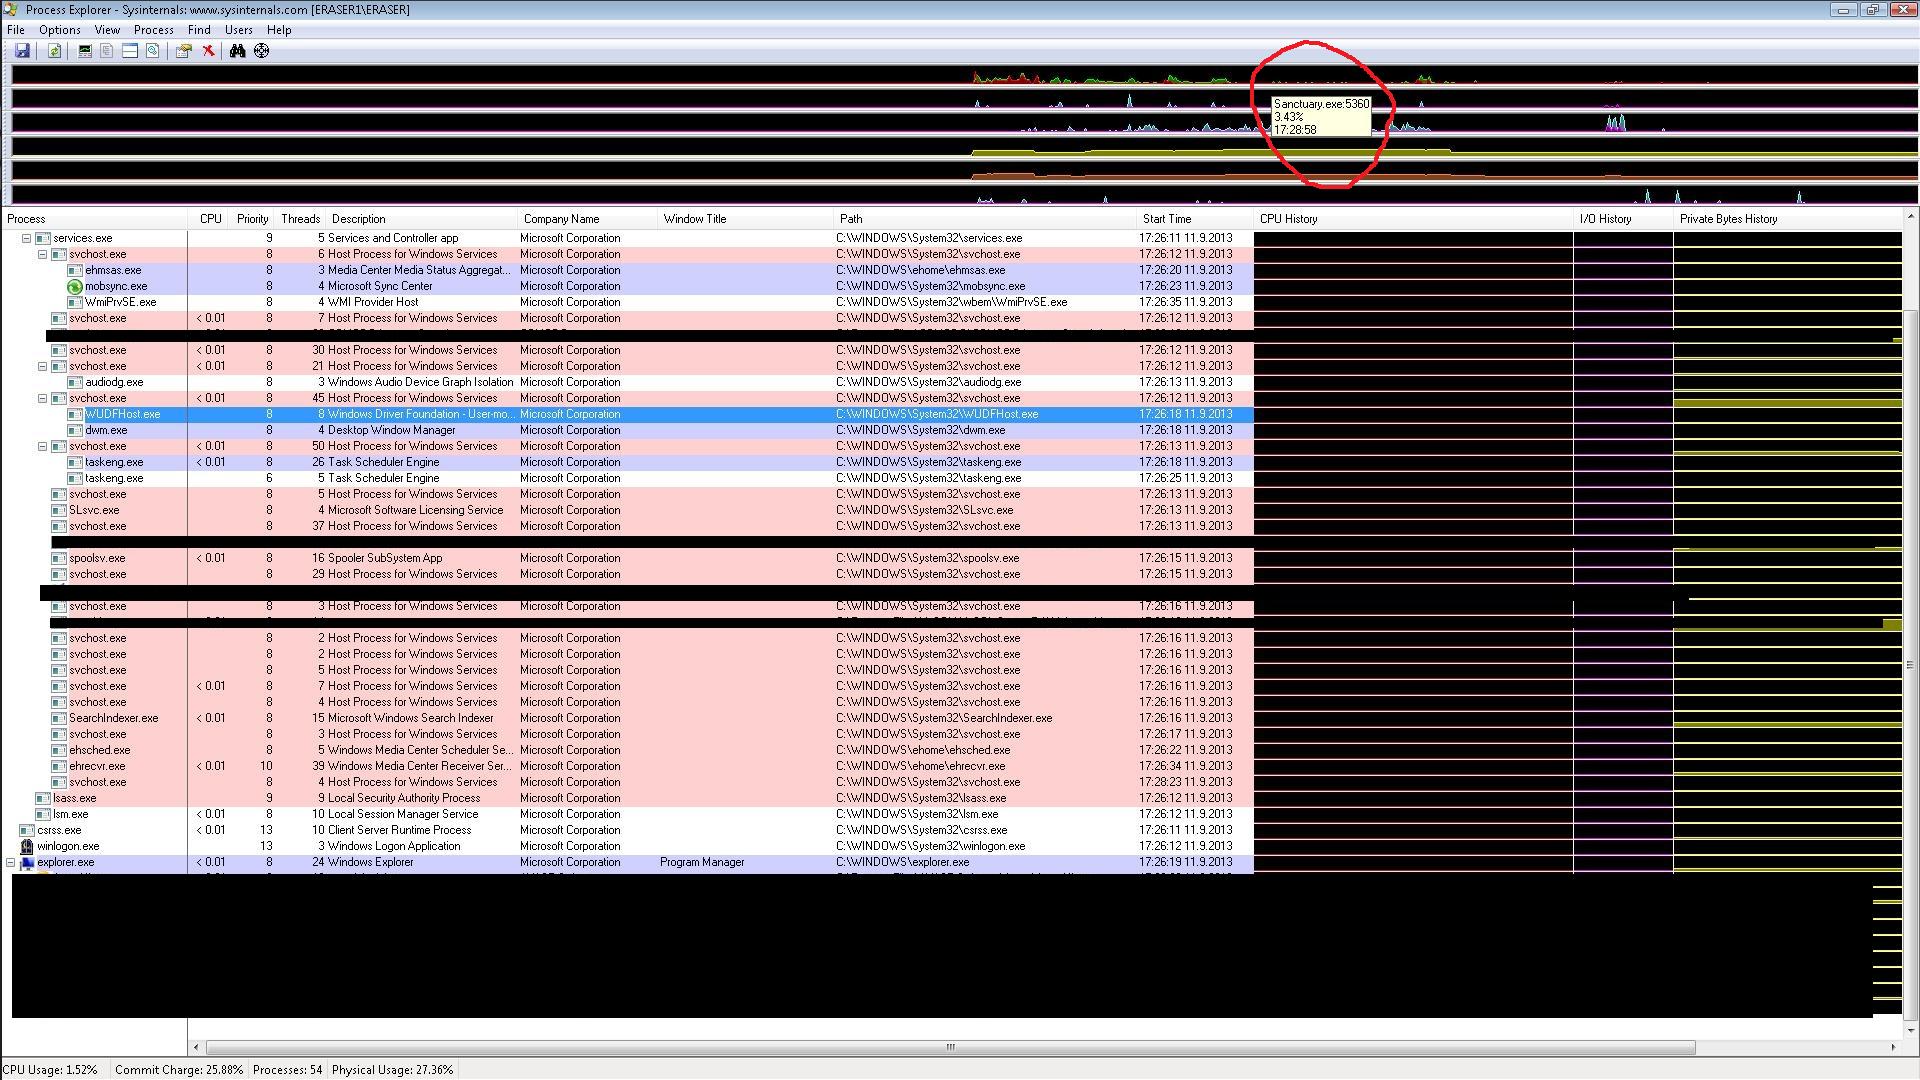Open the Options menu

pyautogui.click(x=59, y=30)
